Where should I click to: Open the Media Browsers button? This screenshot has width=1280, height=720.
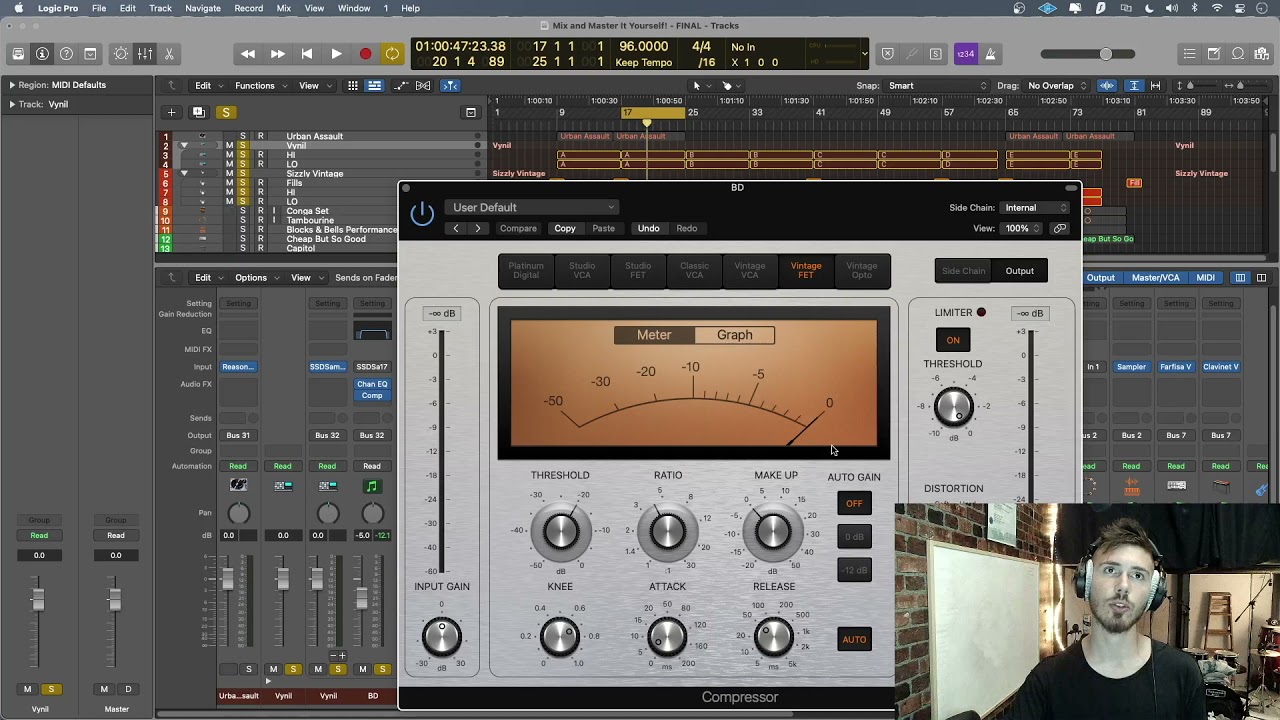click(1262, 54)
